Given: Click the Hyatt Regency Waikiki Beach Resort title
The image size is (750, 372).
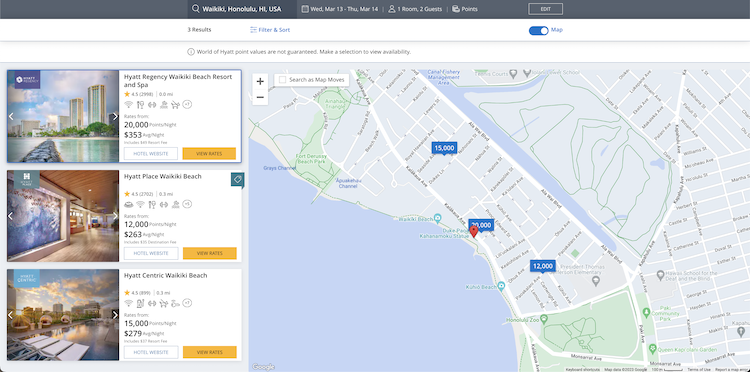Looking at the screenshot, I should point(178,80).
